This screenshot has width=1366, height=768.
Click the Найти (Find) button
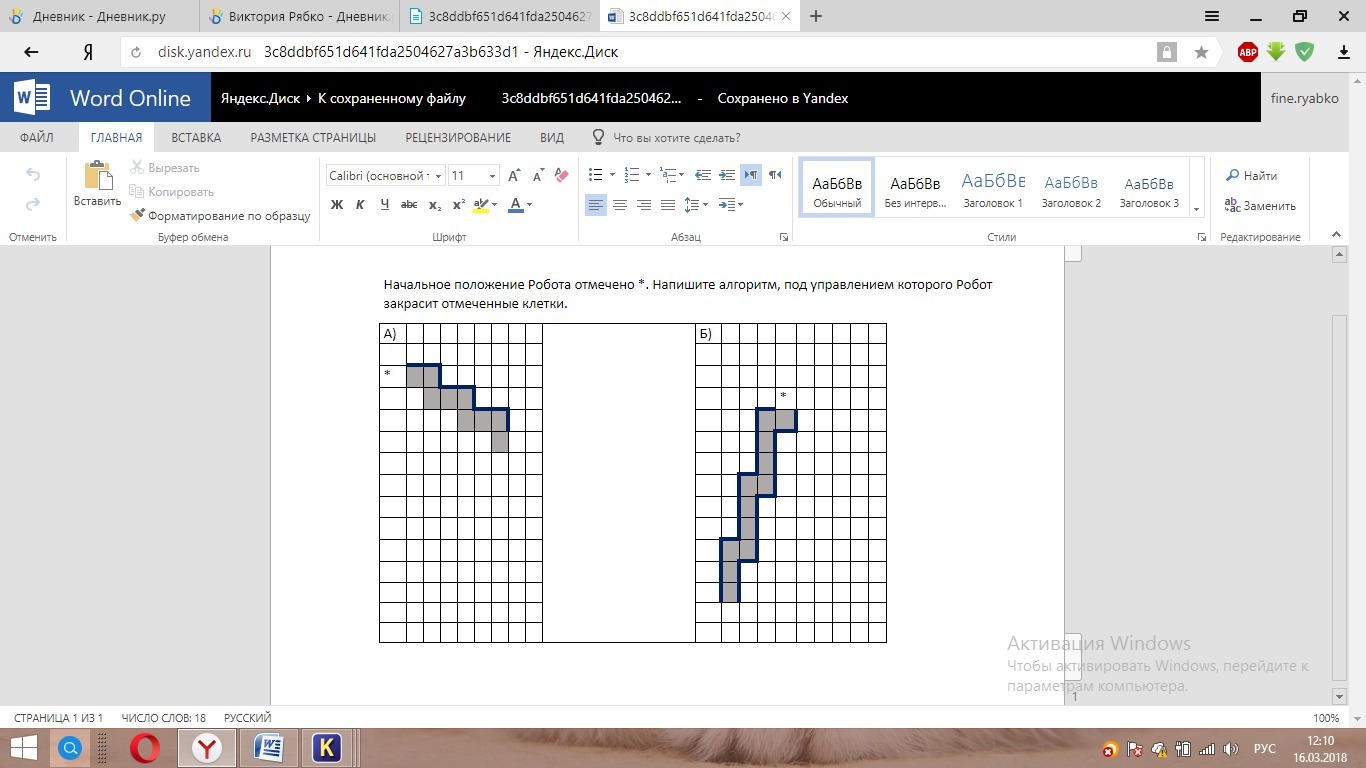click(x=1251, y=175)
